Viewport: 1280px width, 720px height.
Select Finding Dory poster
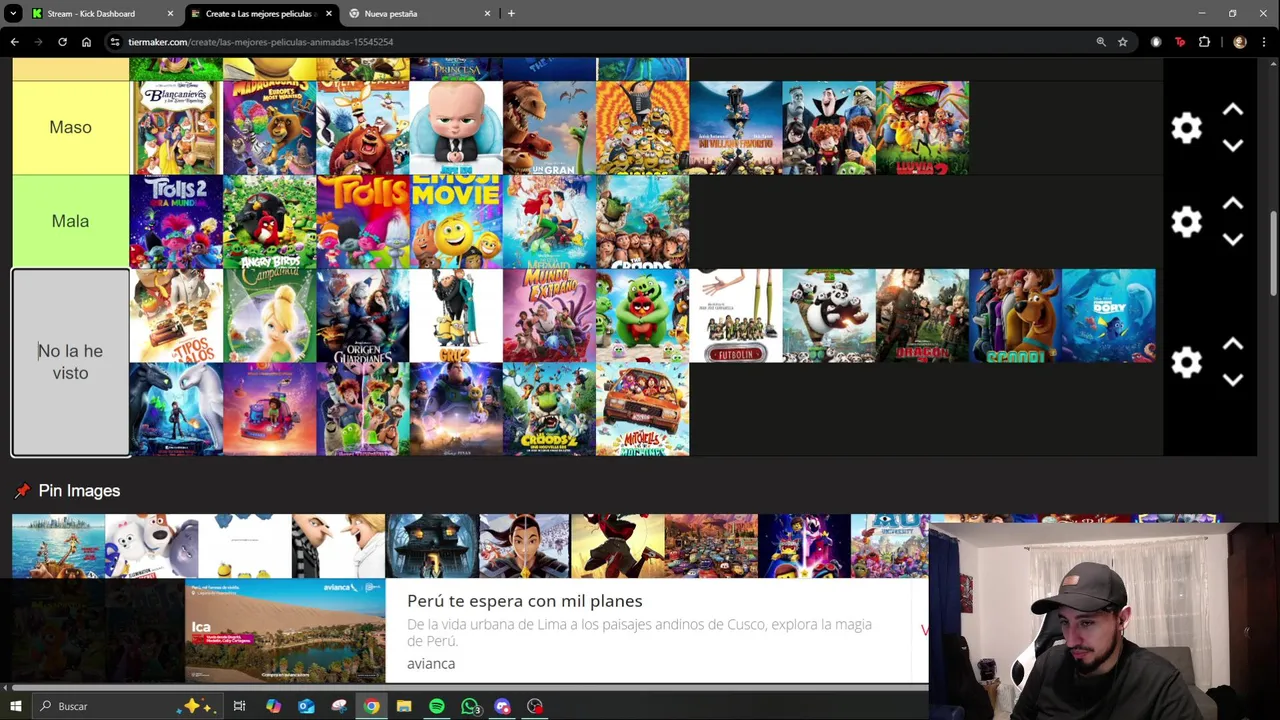pyautogui.click(x=1108, y=315)
